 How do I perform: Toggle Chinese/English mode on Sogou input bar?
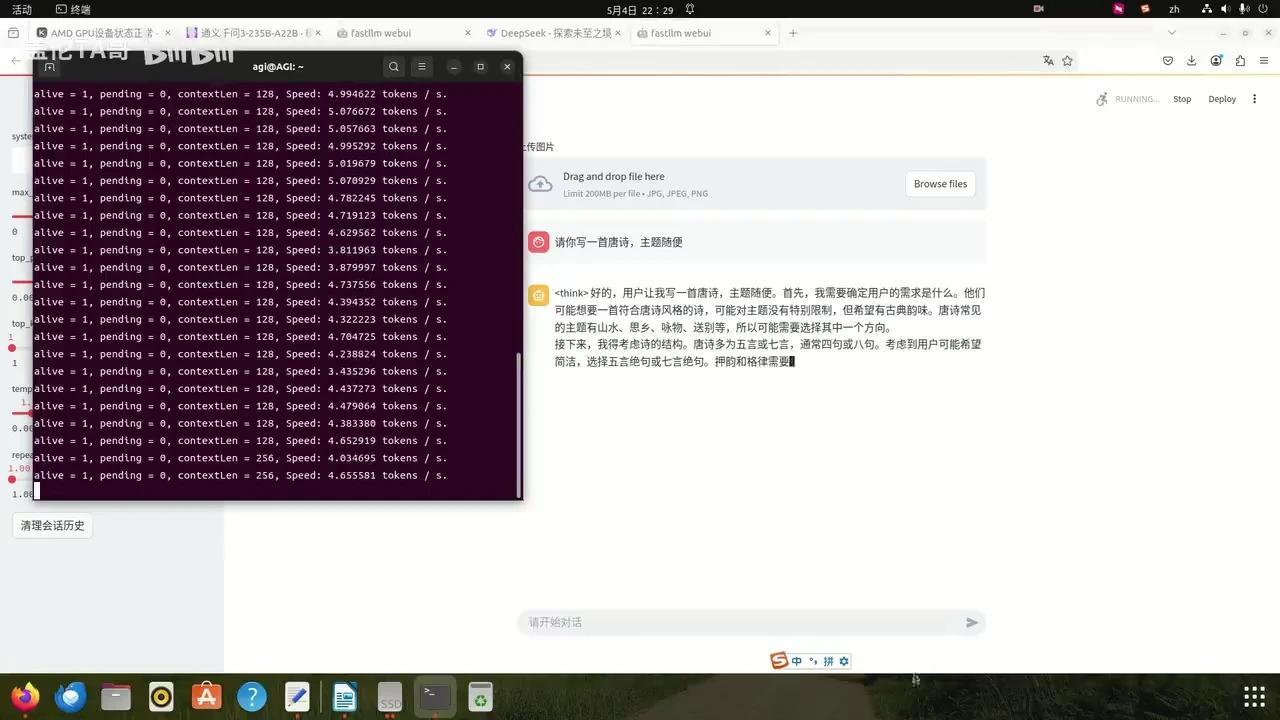click(x=797, y=661)
